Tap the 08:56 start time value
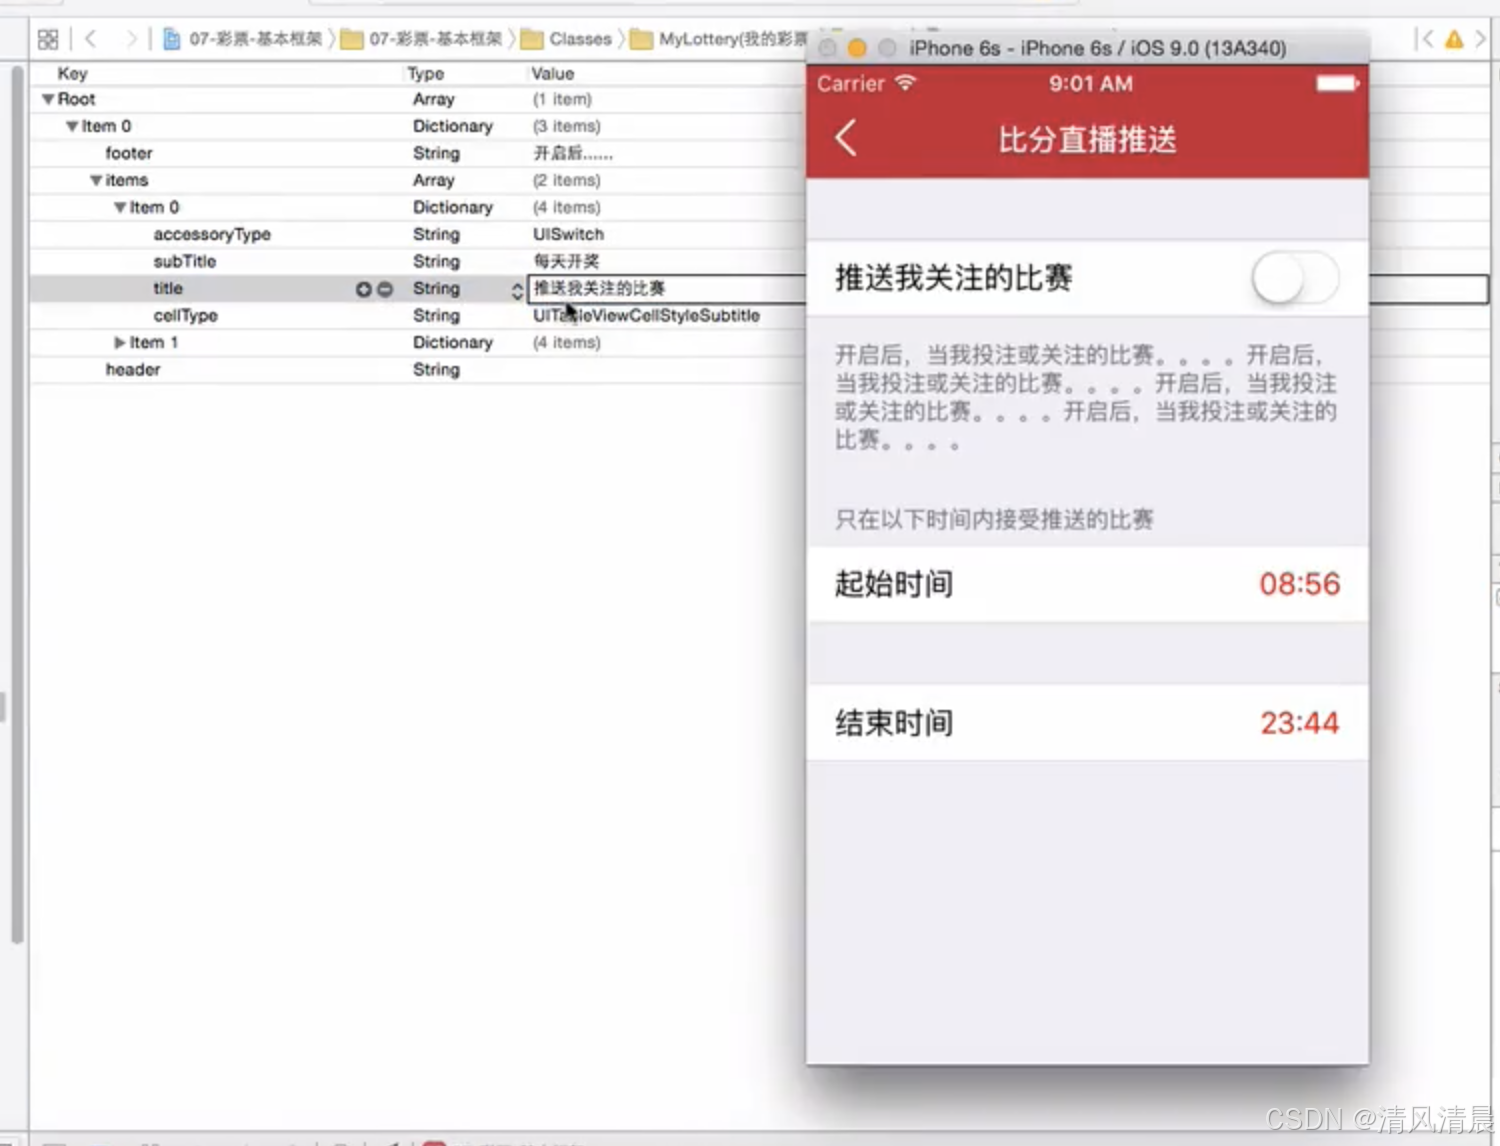The width and height of the screenshot is (1500, 1146). 1299,584
